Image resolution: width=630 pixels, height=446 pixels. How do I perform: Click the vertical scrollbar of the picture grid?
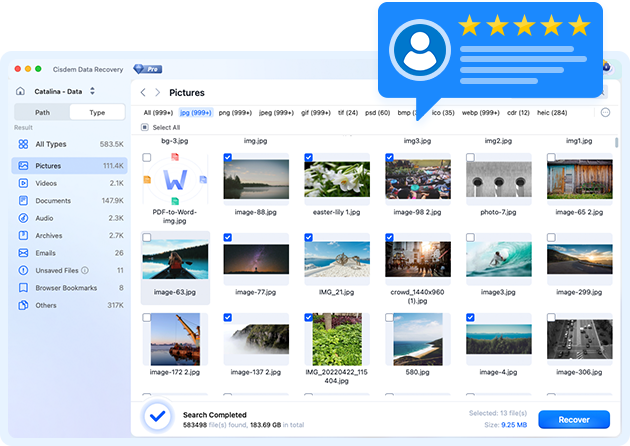[x=616, y=143]
